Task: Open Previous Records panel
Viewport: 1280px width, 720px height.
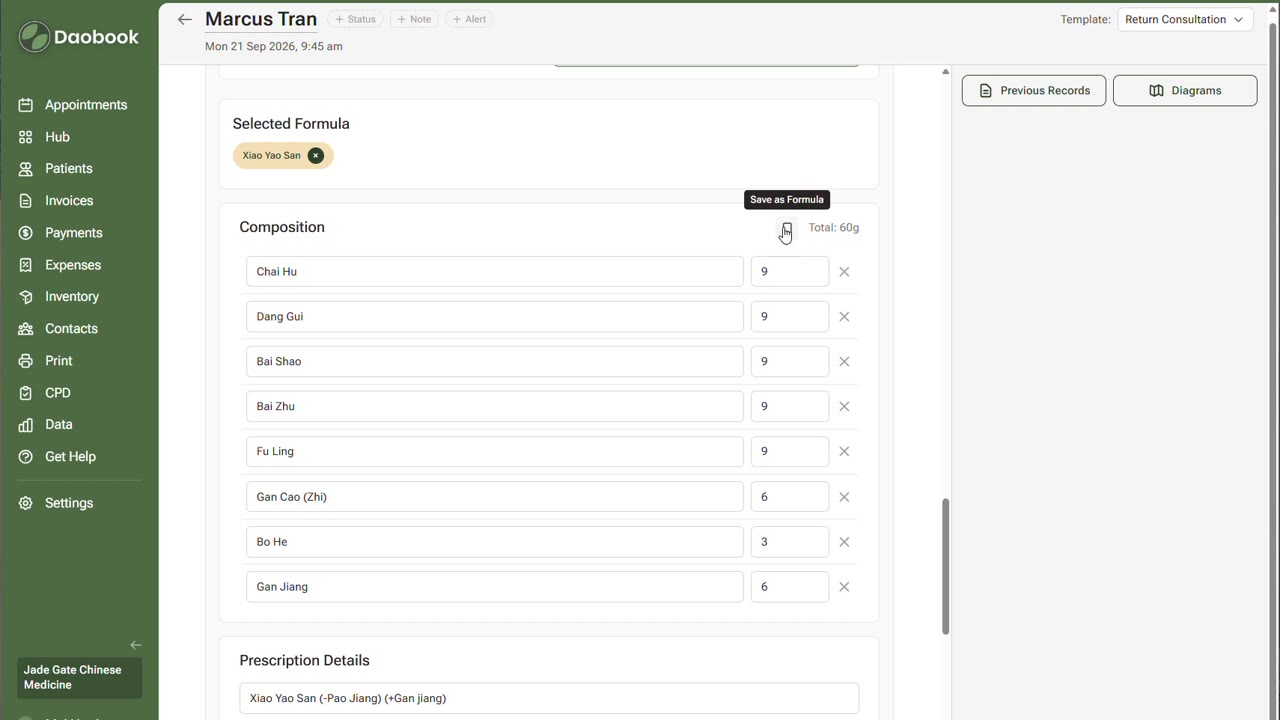Action: [1034, 90]
